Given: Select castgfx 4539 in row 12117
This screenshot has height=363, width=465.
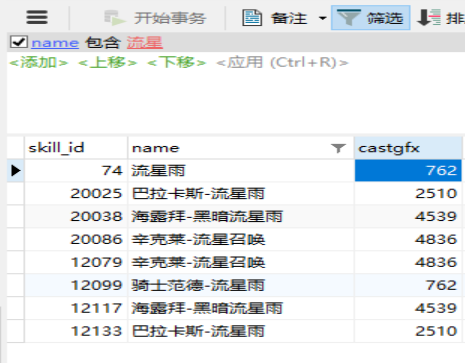Looking at the screenshot, I should coord(408,308).
